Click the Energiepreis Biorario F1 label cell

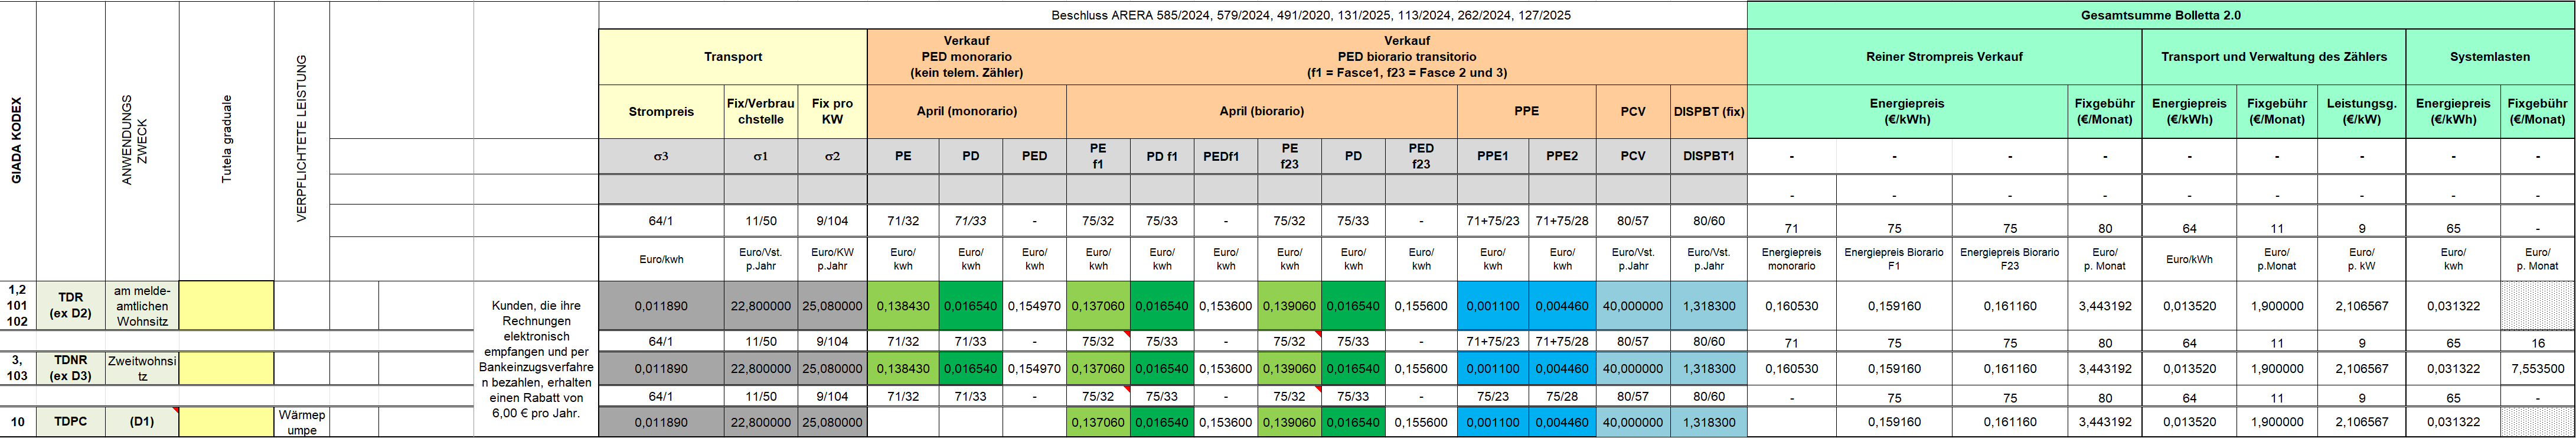point(1894,259)
